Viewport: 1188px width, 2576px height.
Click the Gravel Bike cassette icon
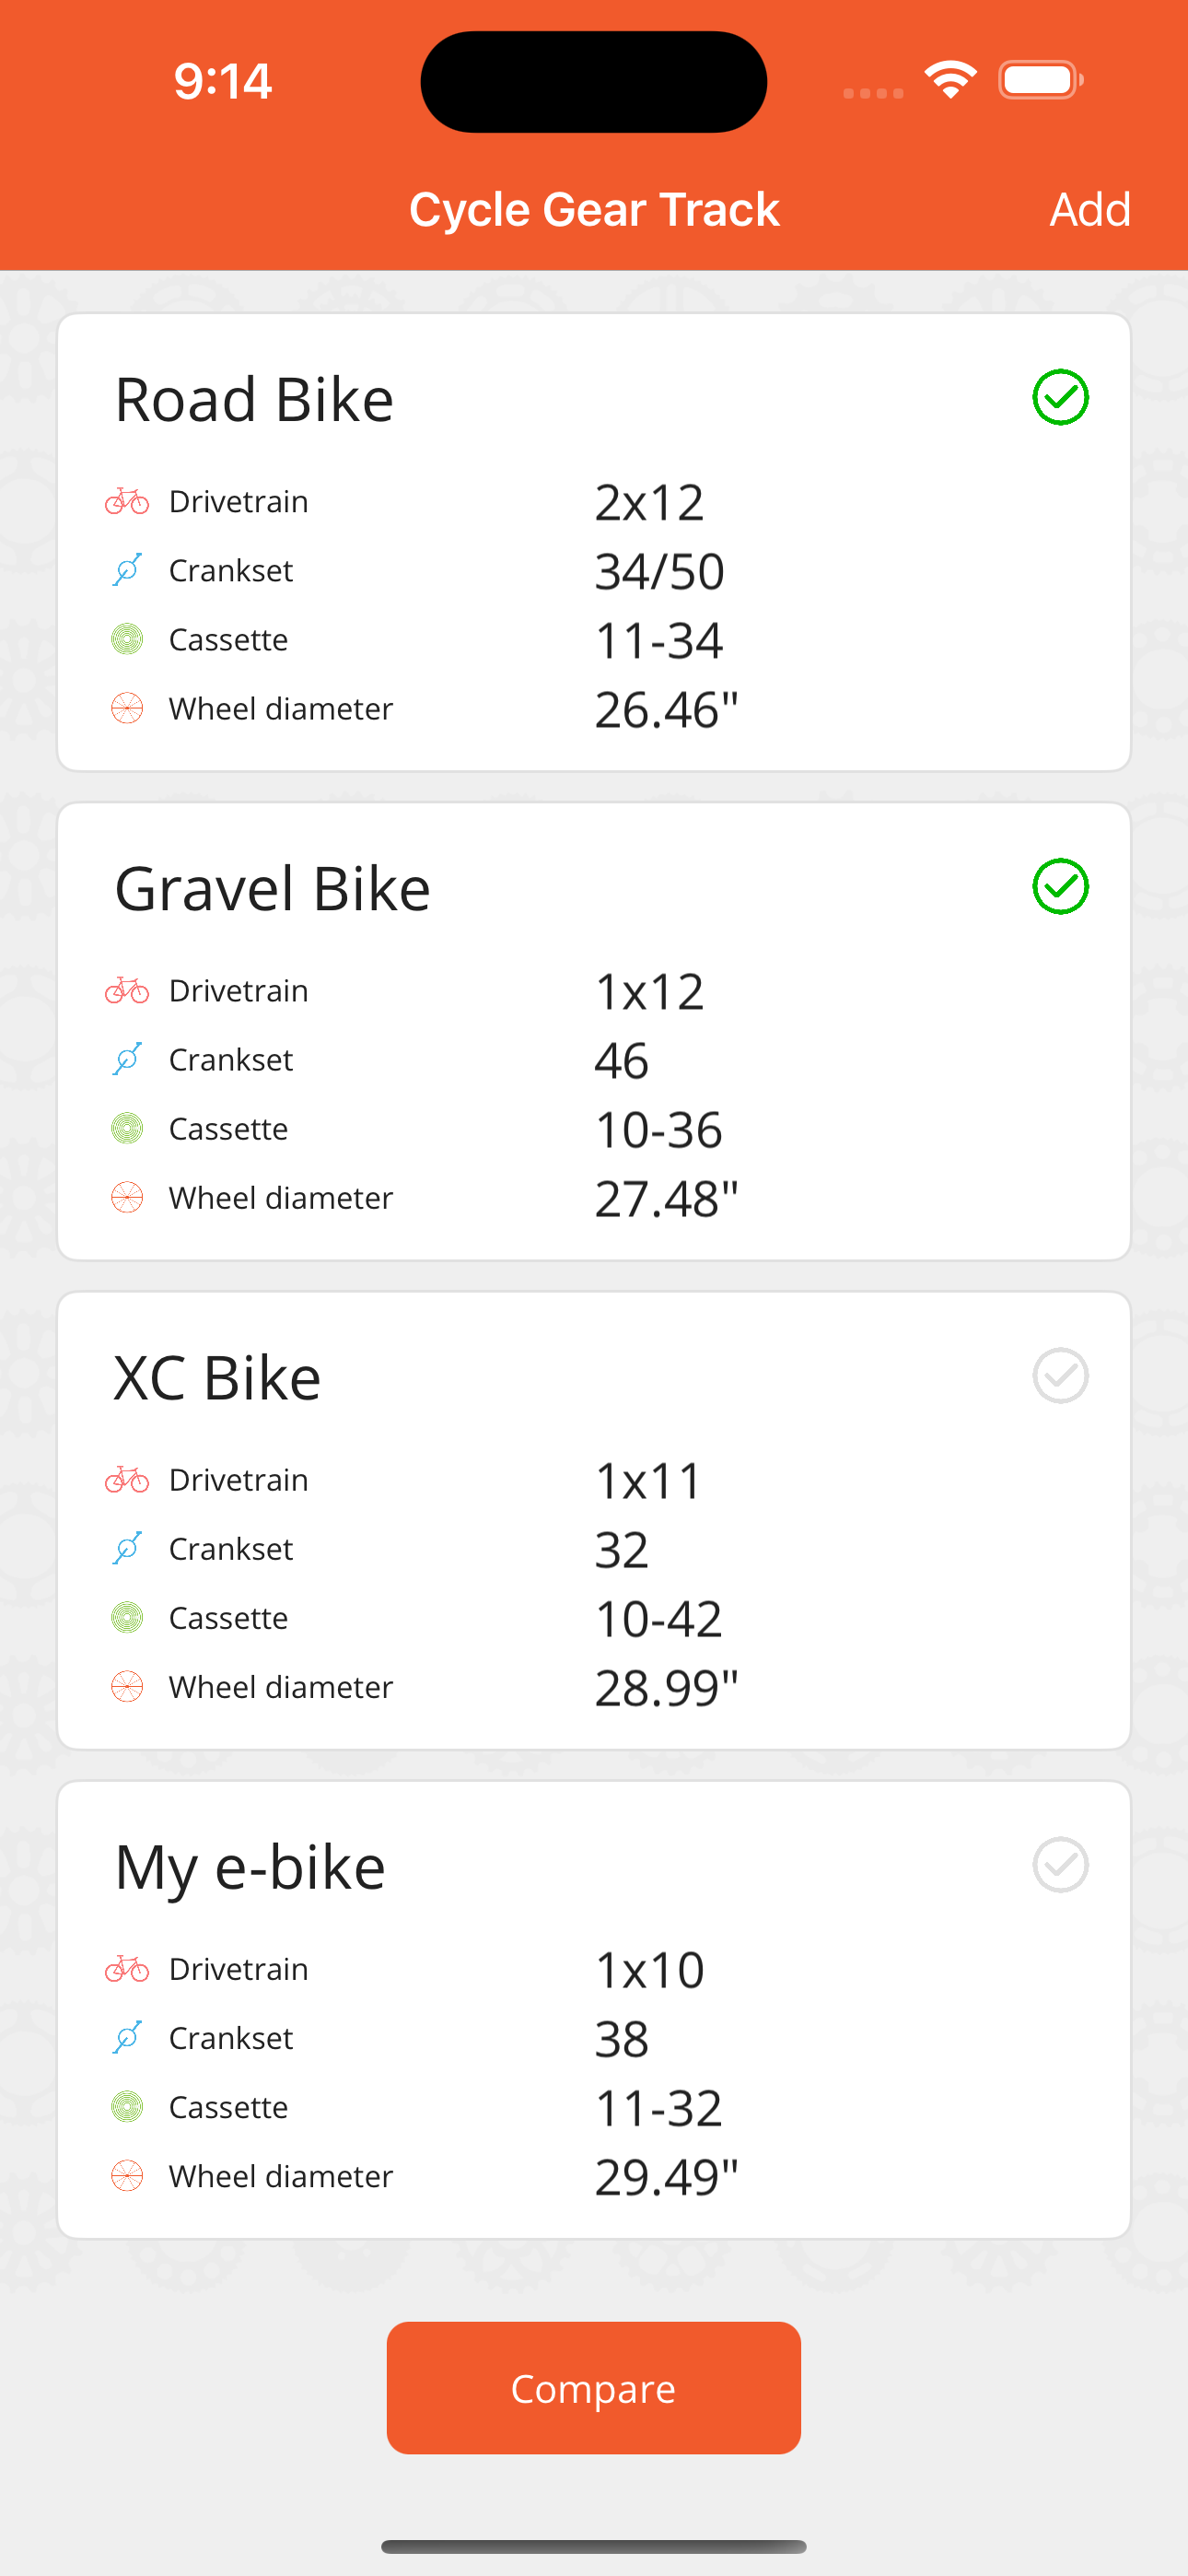point(127,1128)
